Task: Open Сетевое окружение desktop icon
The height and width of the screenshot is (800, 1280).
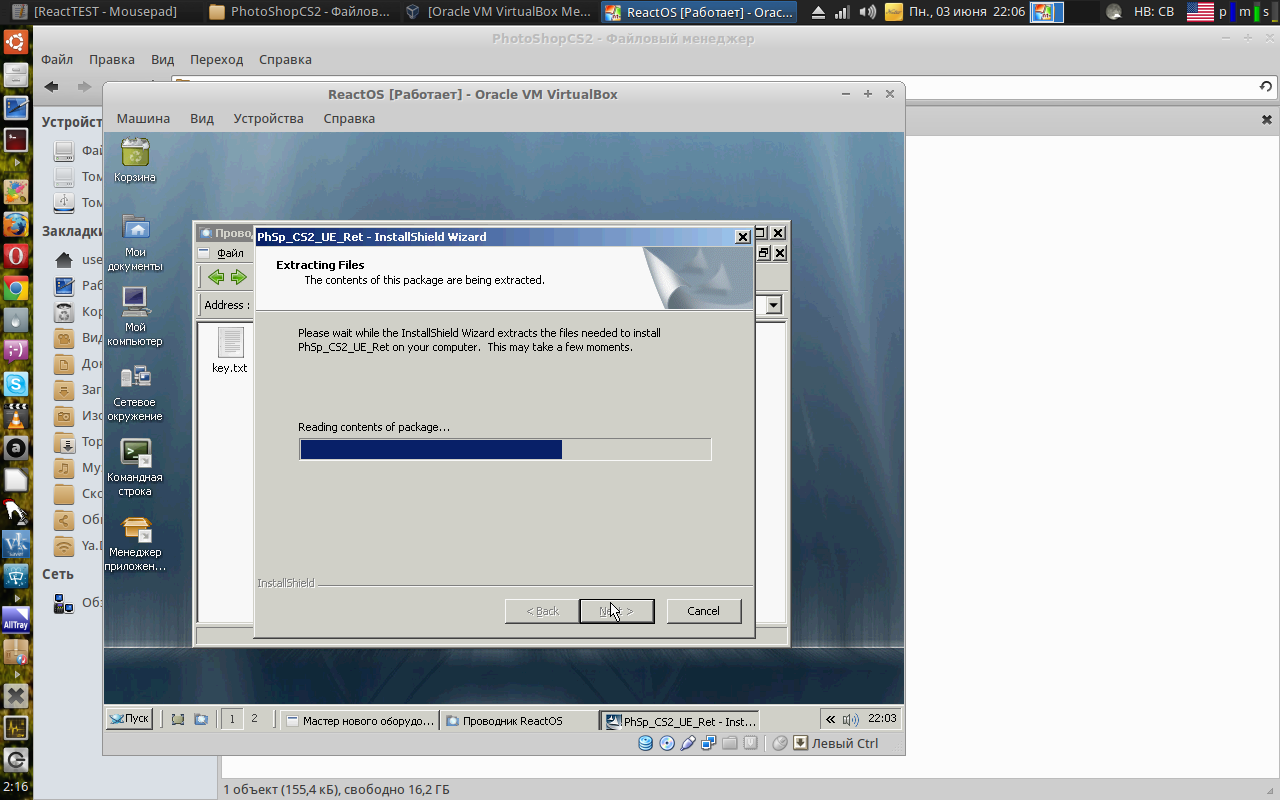Action: (135, 392)
